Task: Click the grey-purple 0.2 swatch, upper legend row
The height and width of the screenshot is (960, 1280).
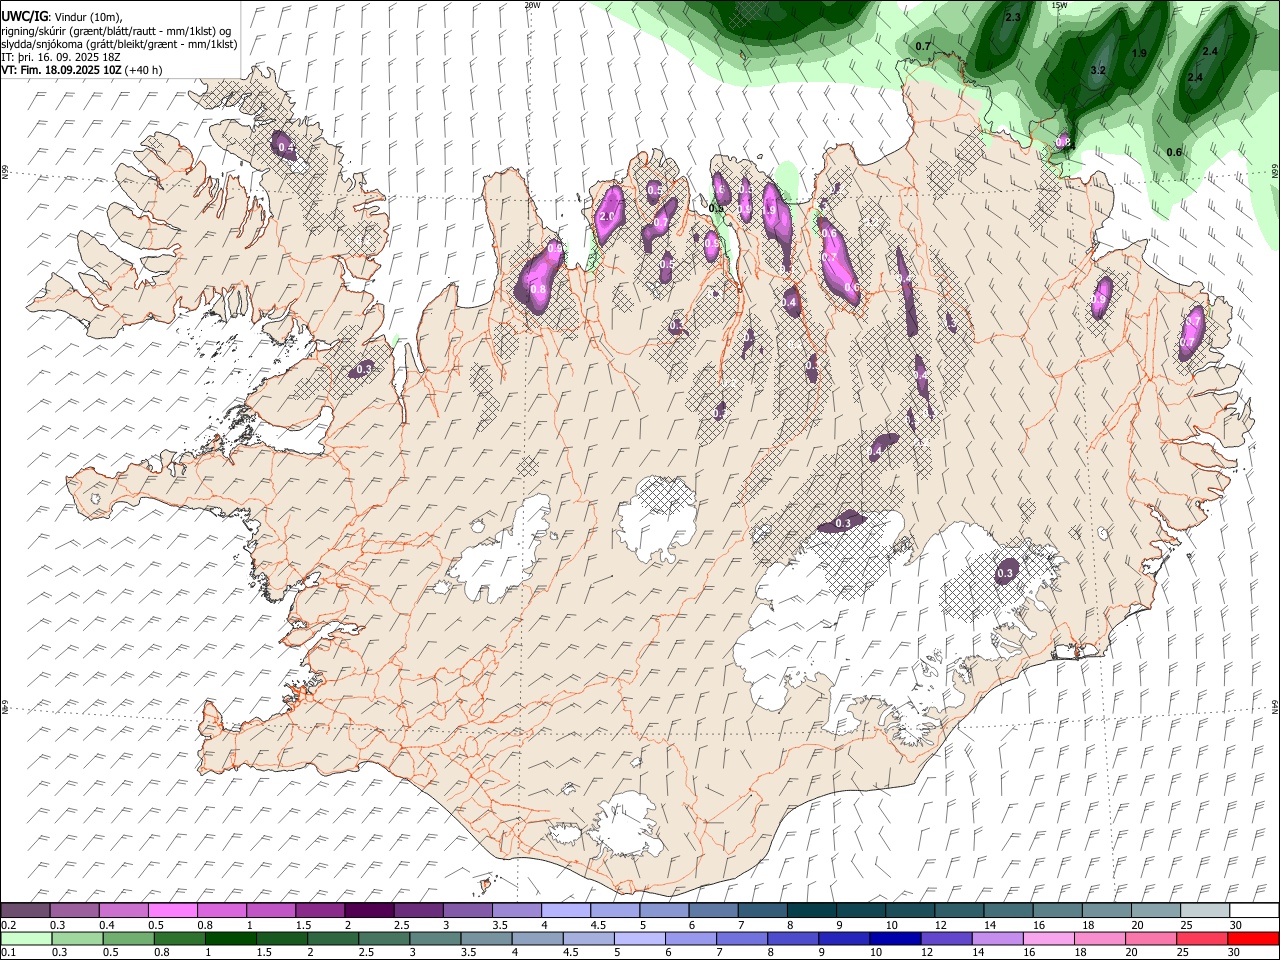Action: 25,910
